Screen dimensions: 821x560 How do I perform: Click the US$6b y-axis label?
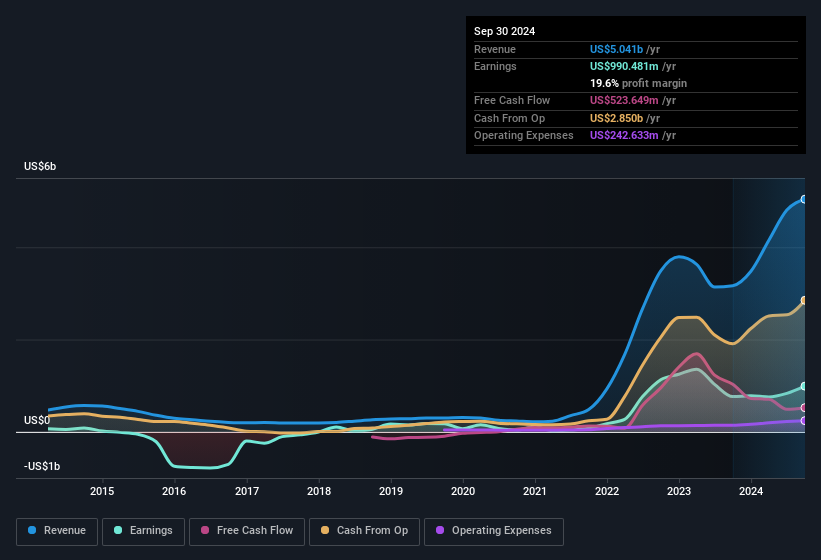(x=40, y=166)
